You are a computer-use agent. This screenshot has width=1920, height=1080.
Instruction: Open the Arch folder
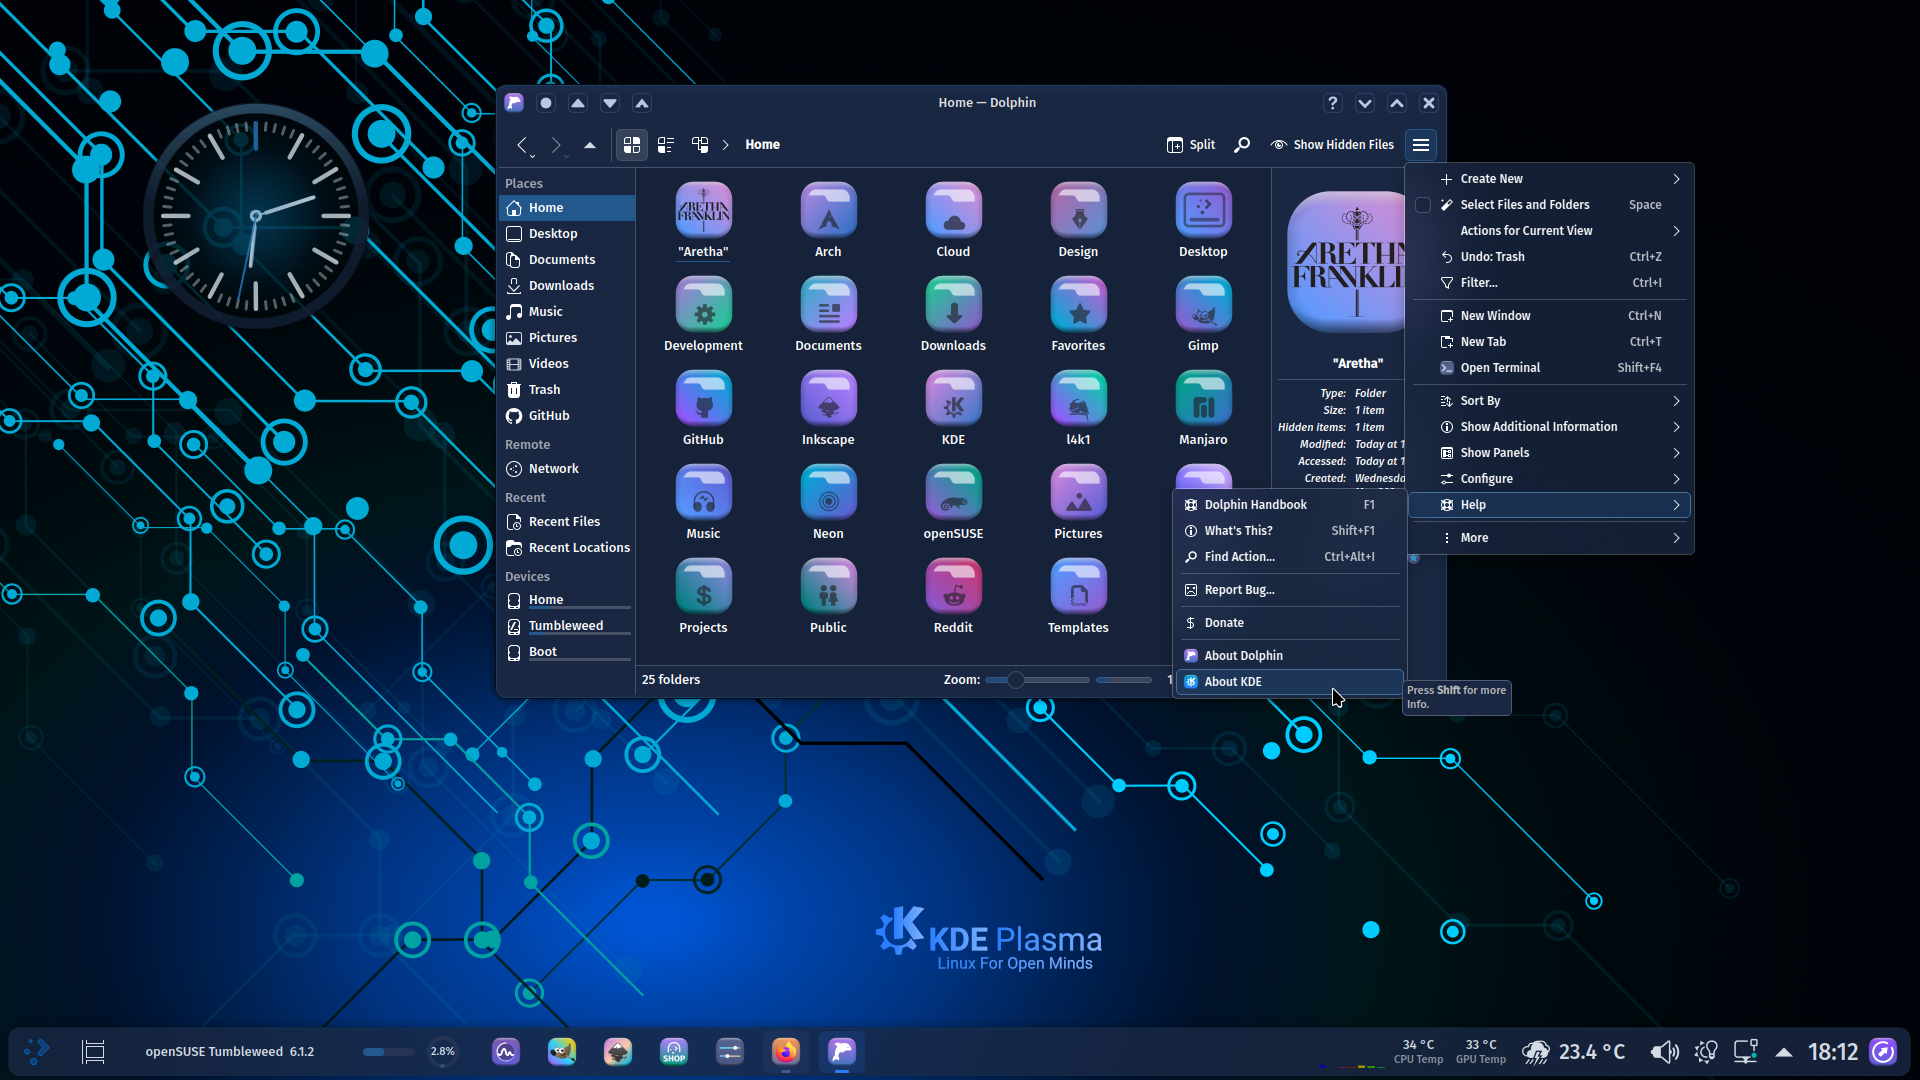pyautogui.click(x=828, y=220)
